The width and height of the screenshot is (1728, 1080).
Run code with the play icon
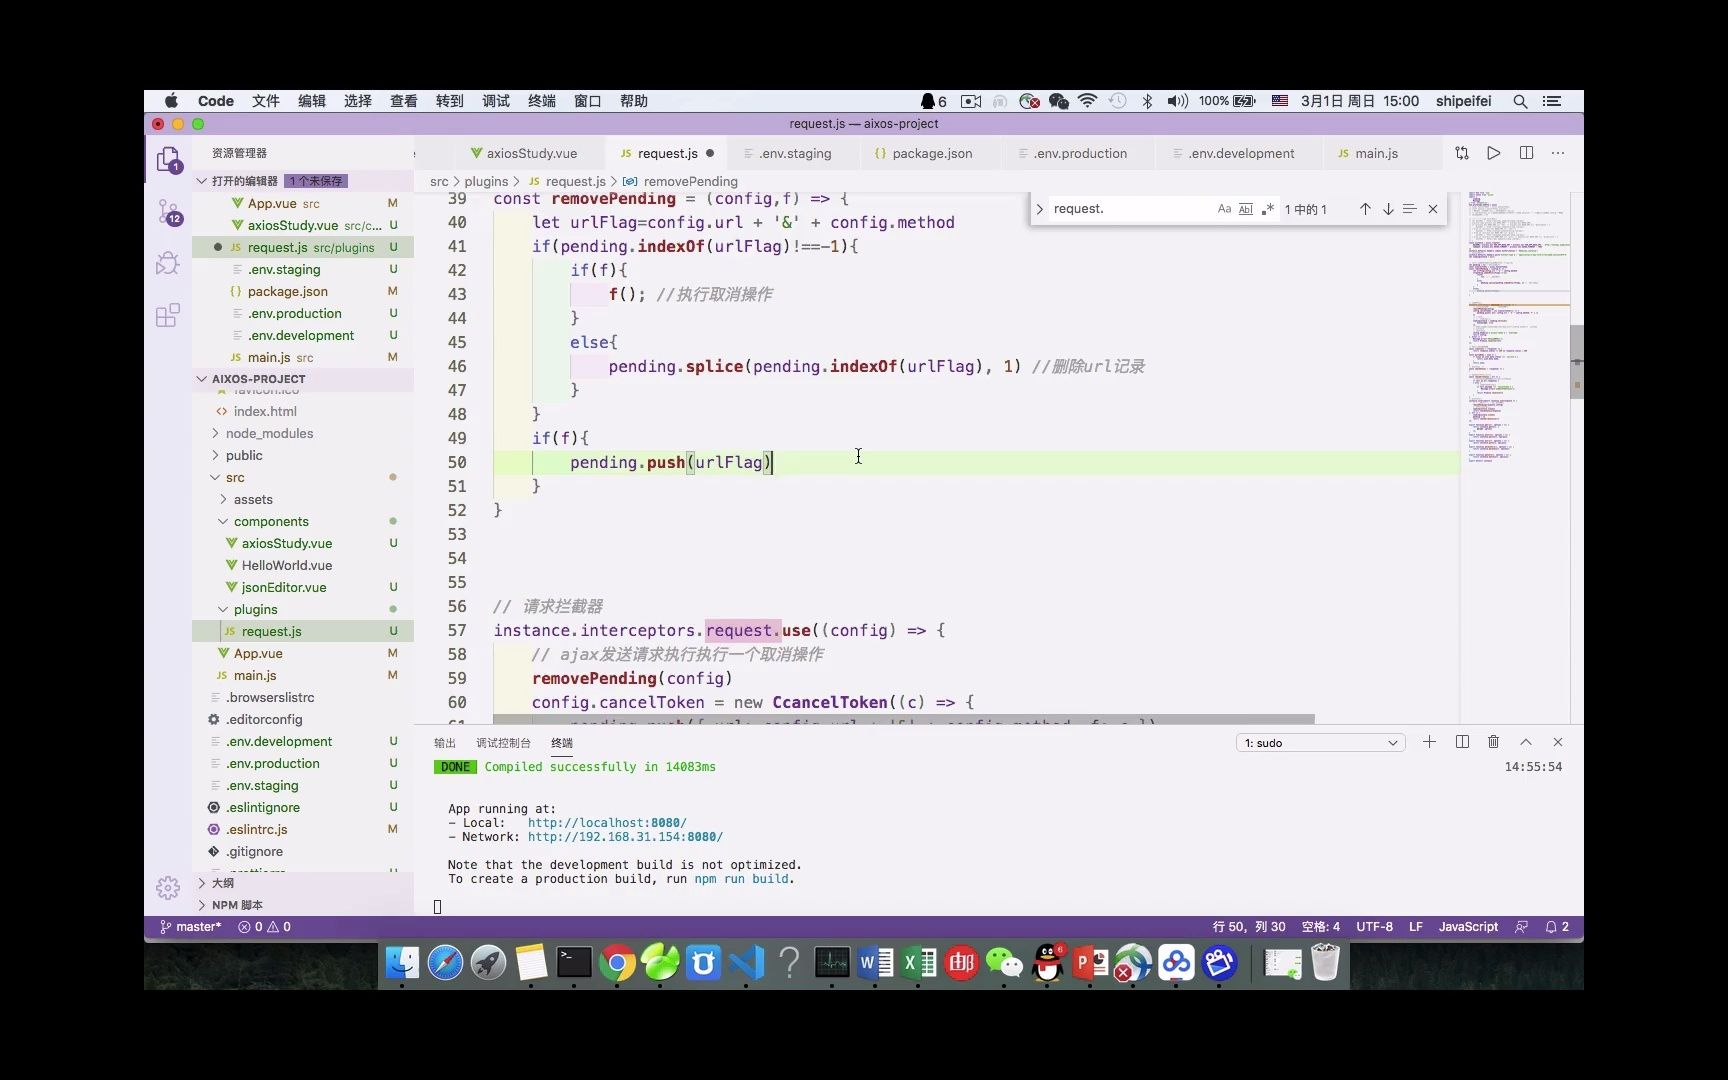click(x=1493, y=153)
